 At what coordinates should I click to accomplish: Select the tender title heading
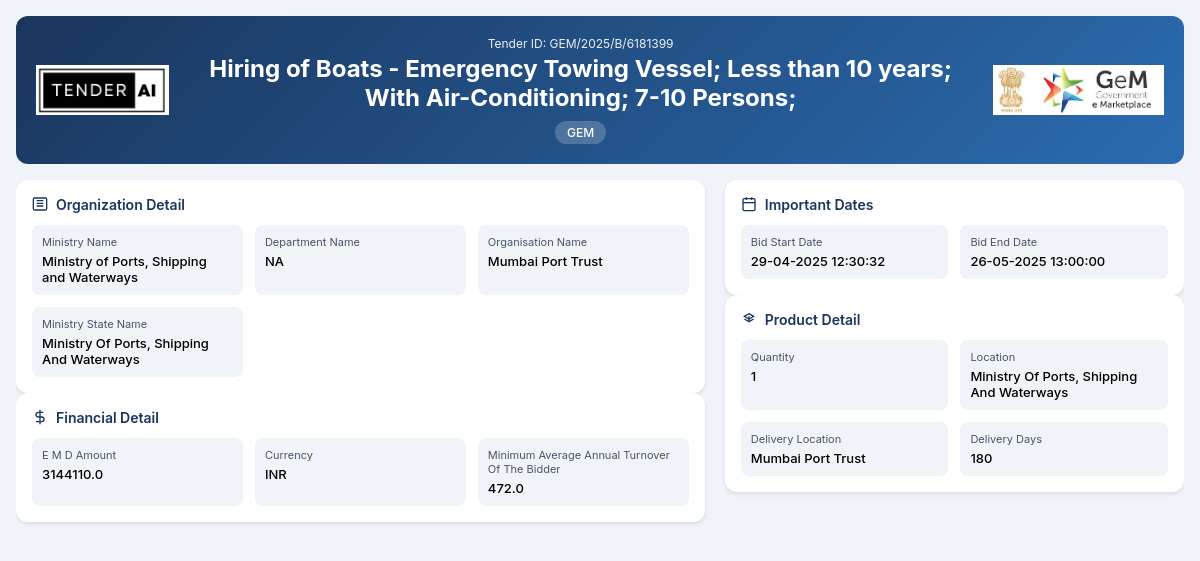(580, 84)
